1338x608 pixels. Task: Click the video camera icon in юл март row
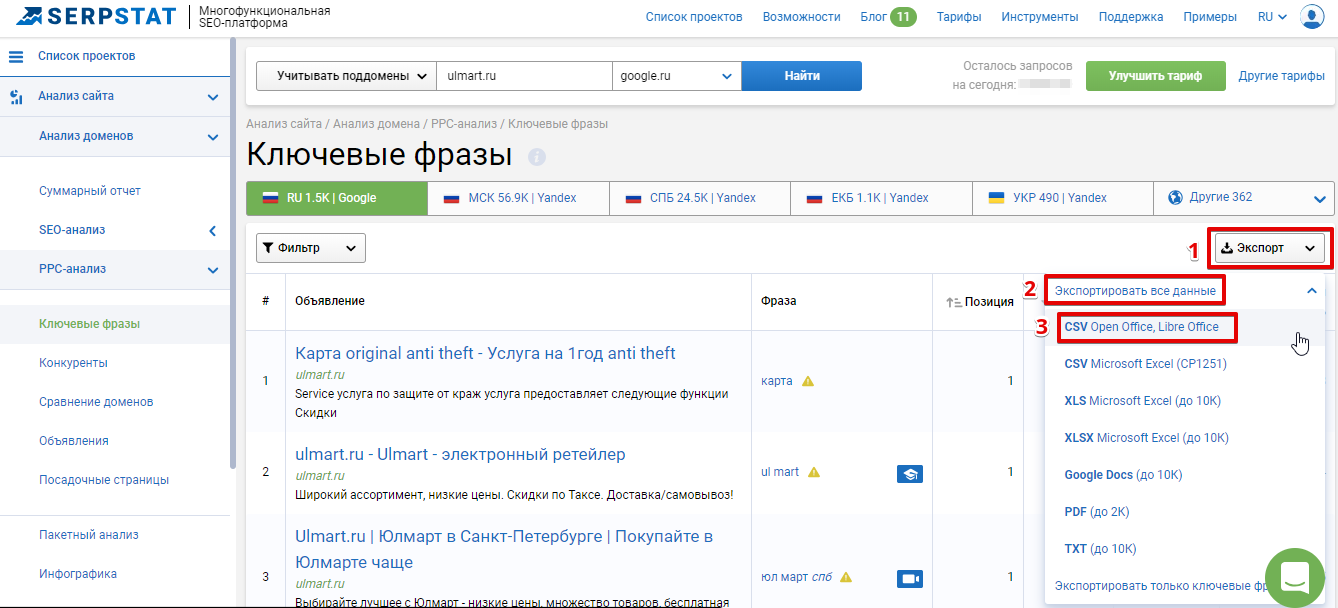(910, 579)
